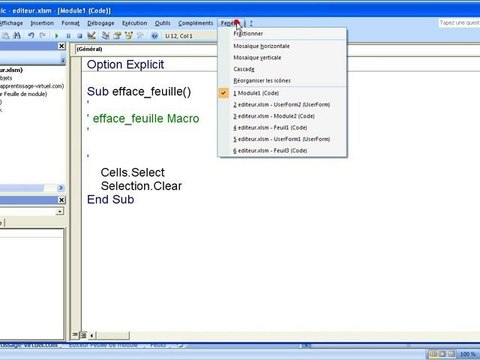Click the help question input field
The width and height of the screenshot is (480, 360).
[459, 23]
